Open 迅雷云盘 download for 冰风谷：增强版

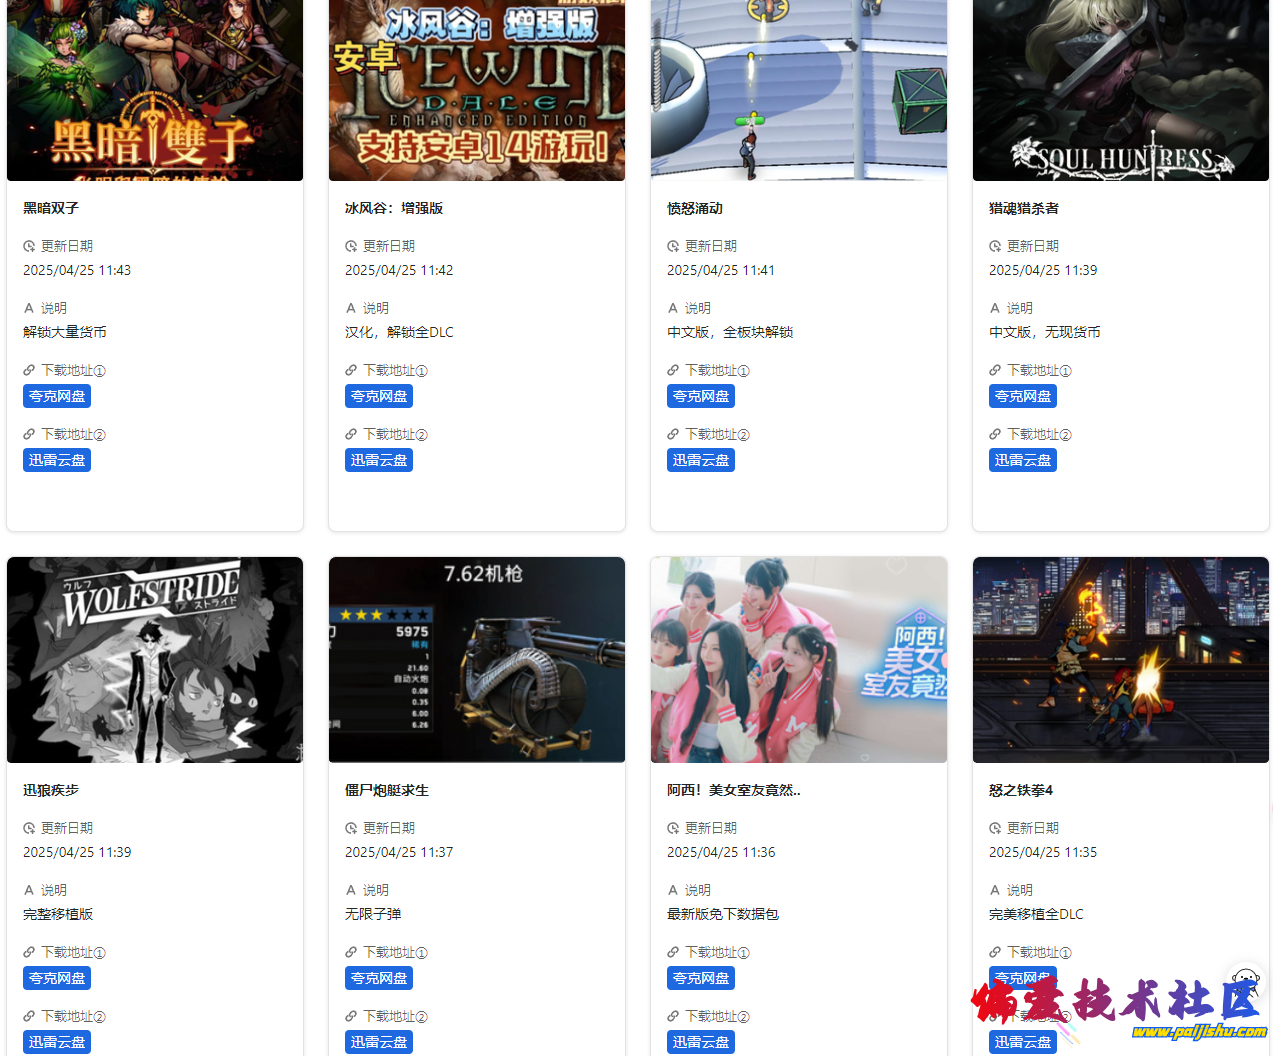tap(379, 460)
